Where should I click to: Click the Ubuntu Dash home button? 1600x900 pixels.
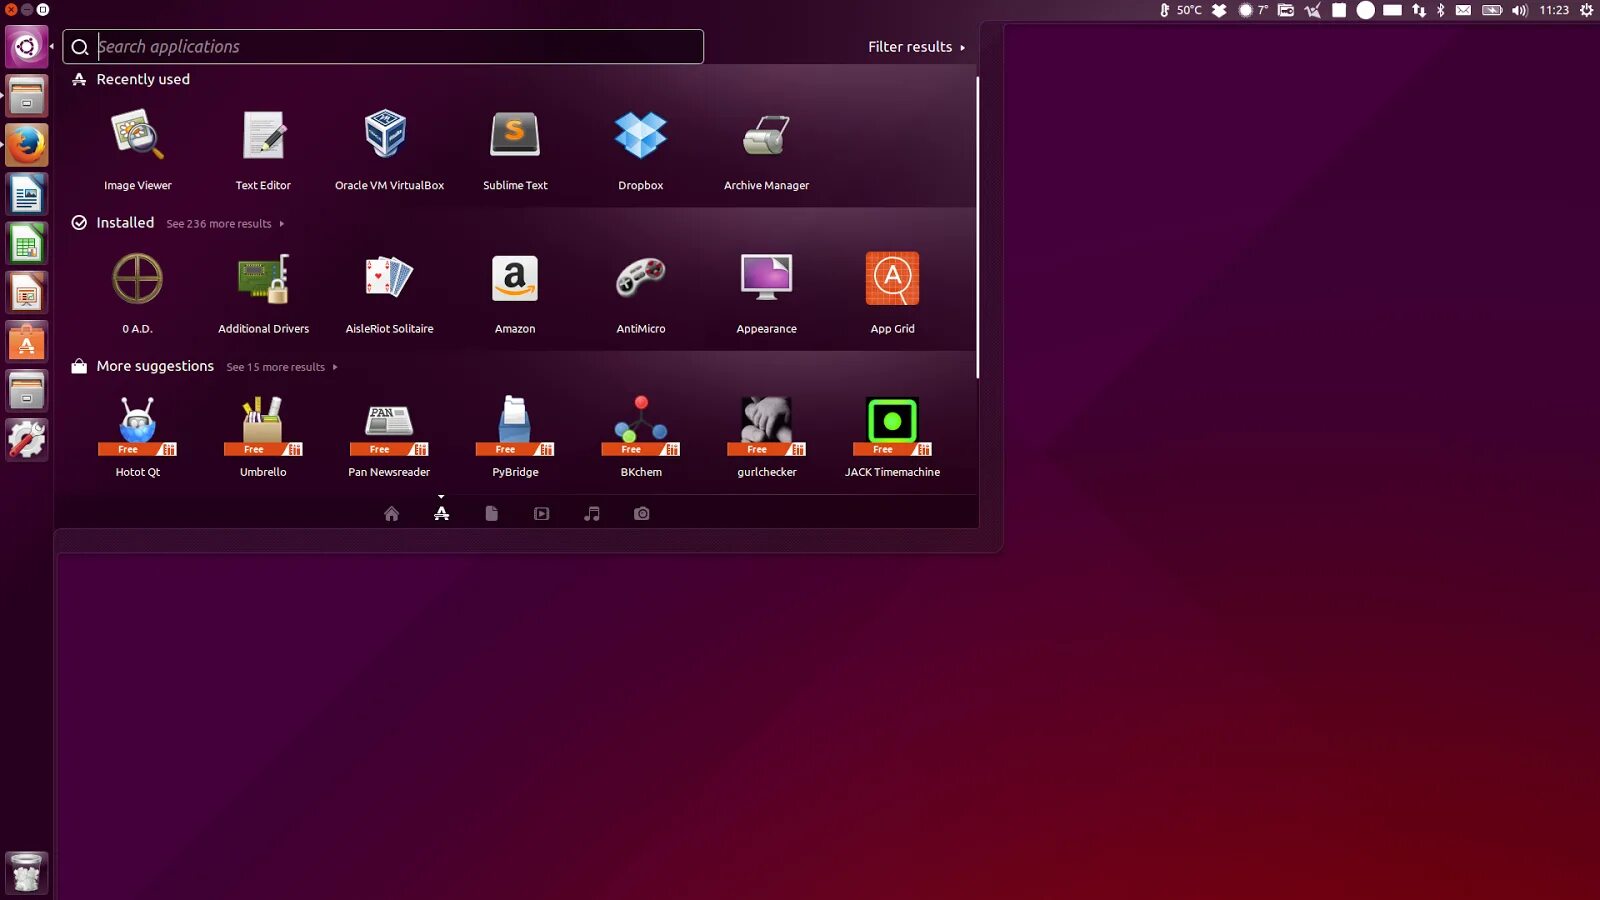(26, 47)
